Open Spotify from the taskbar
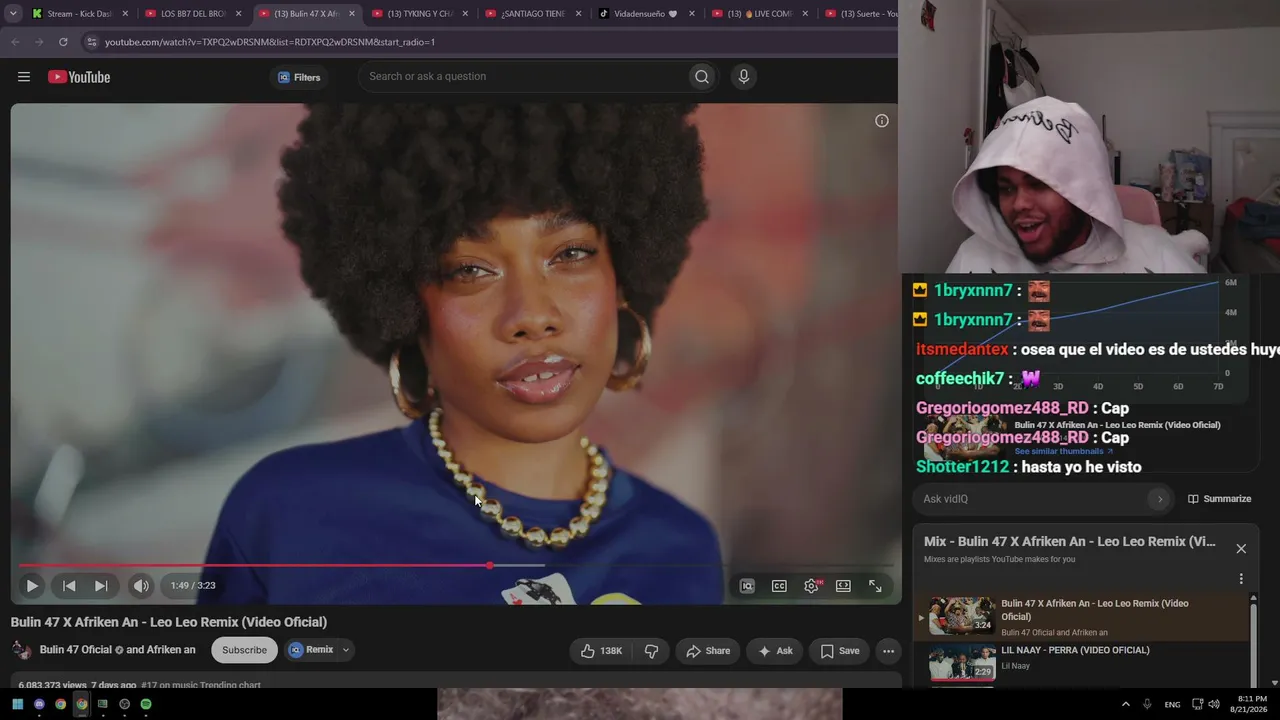Image resolution: width=1280 pixels, height=720 pixels. pyautogui.click(x=146, y=704)
